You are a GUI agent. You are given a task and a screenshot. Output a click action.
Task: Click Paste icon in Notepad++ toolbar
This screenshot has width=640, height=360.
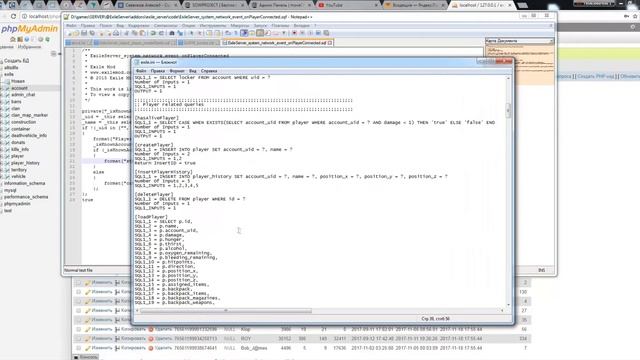point(142,33)
